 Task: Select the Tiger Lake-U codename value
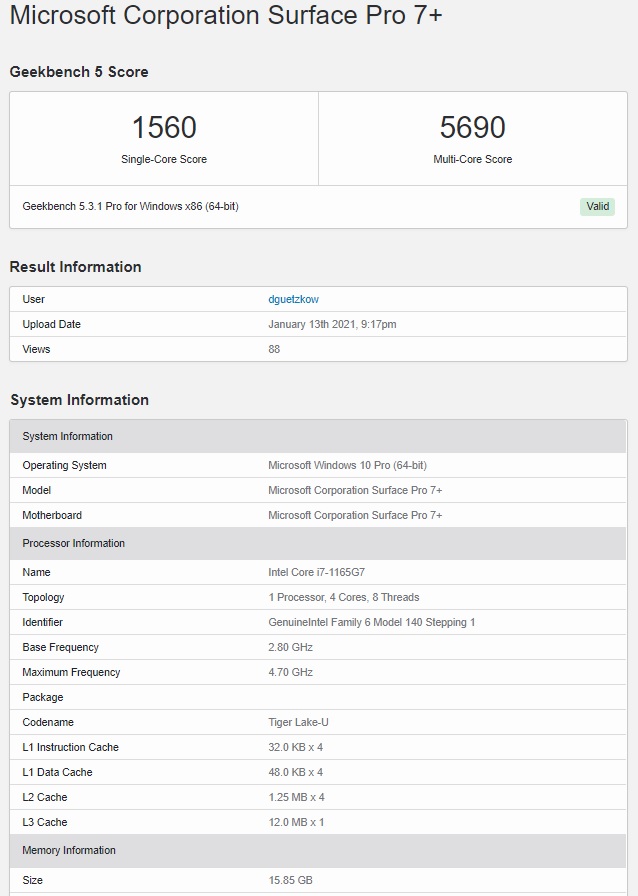[x=298, y=722]
